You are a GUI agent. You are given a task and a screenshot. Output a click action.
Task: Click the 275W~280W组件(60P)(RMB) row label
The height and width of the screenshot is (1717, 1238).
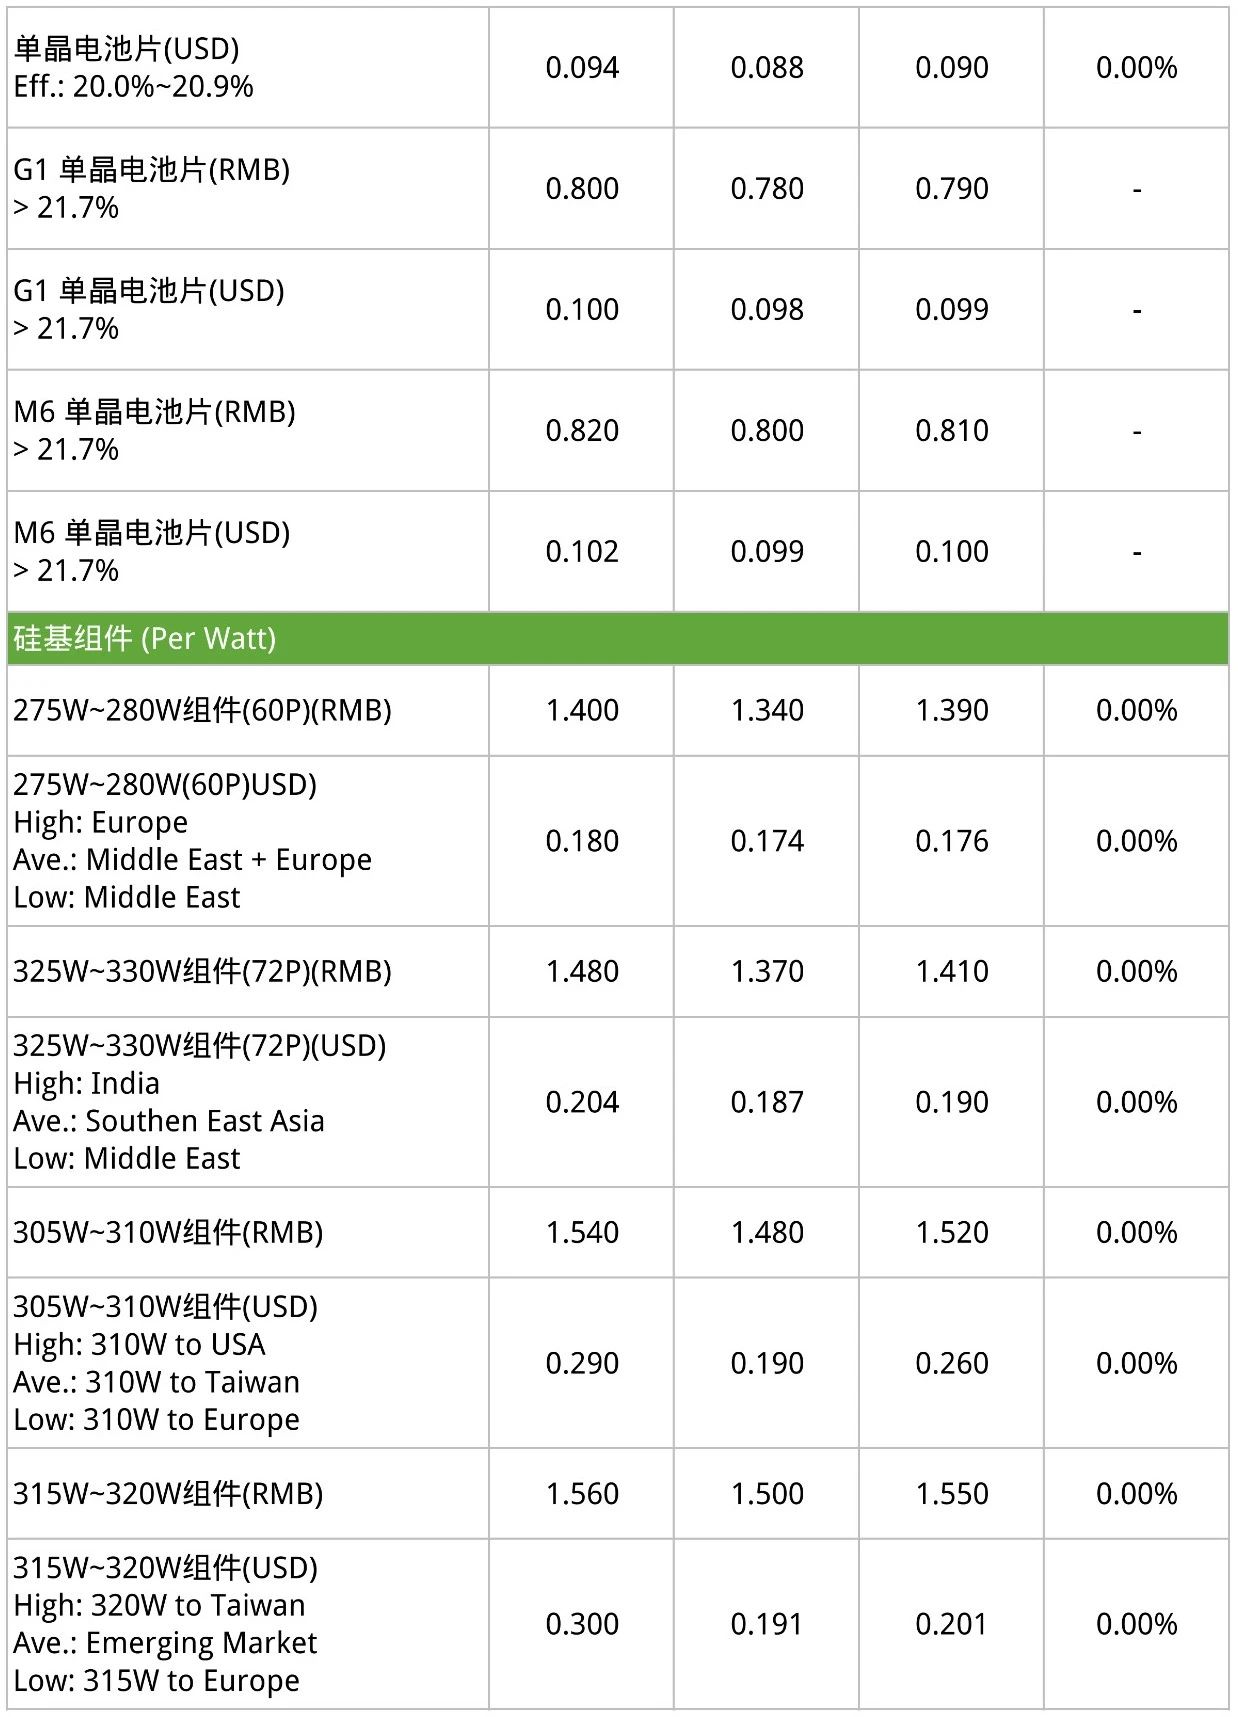coord(202,710)
